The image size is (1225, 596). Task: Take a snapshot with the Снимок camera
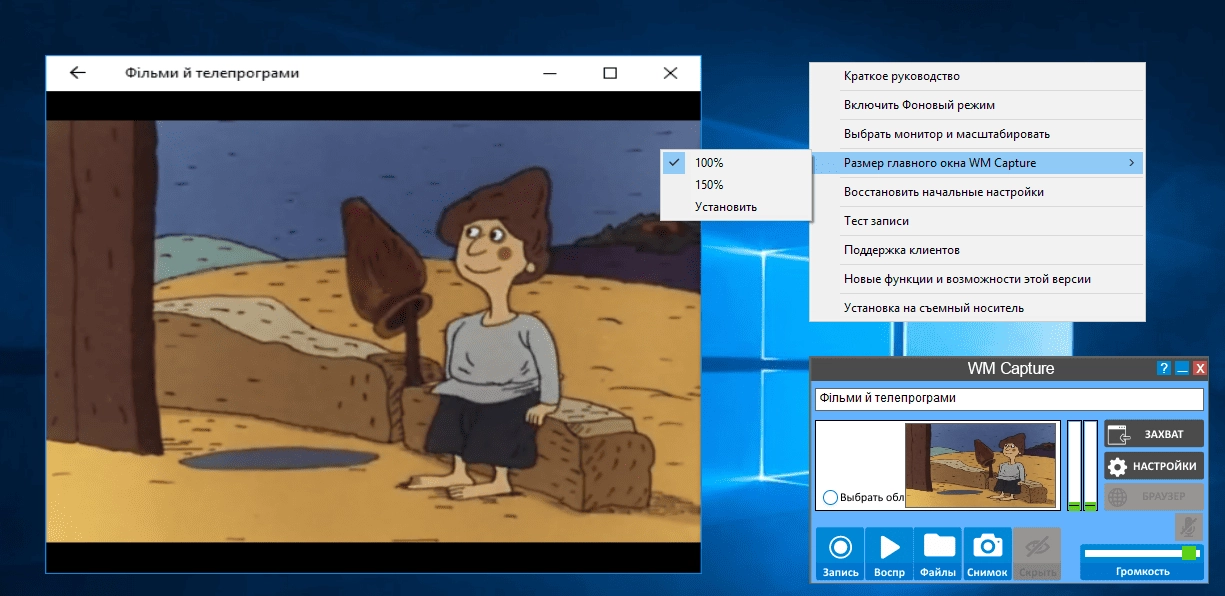pyautogui.click(x=988, y=554)
